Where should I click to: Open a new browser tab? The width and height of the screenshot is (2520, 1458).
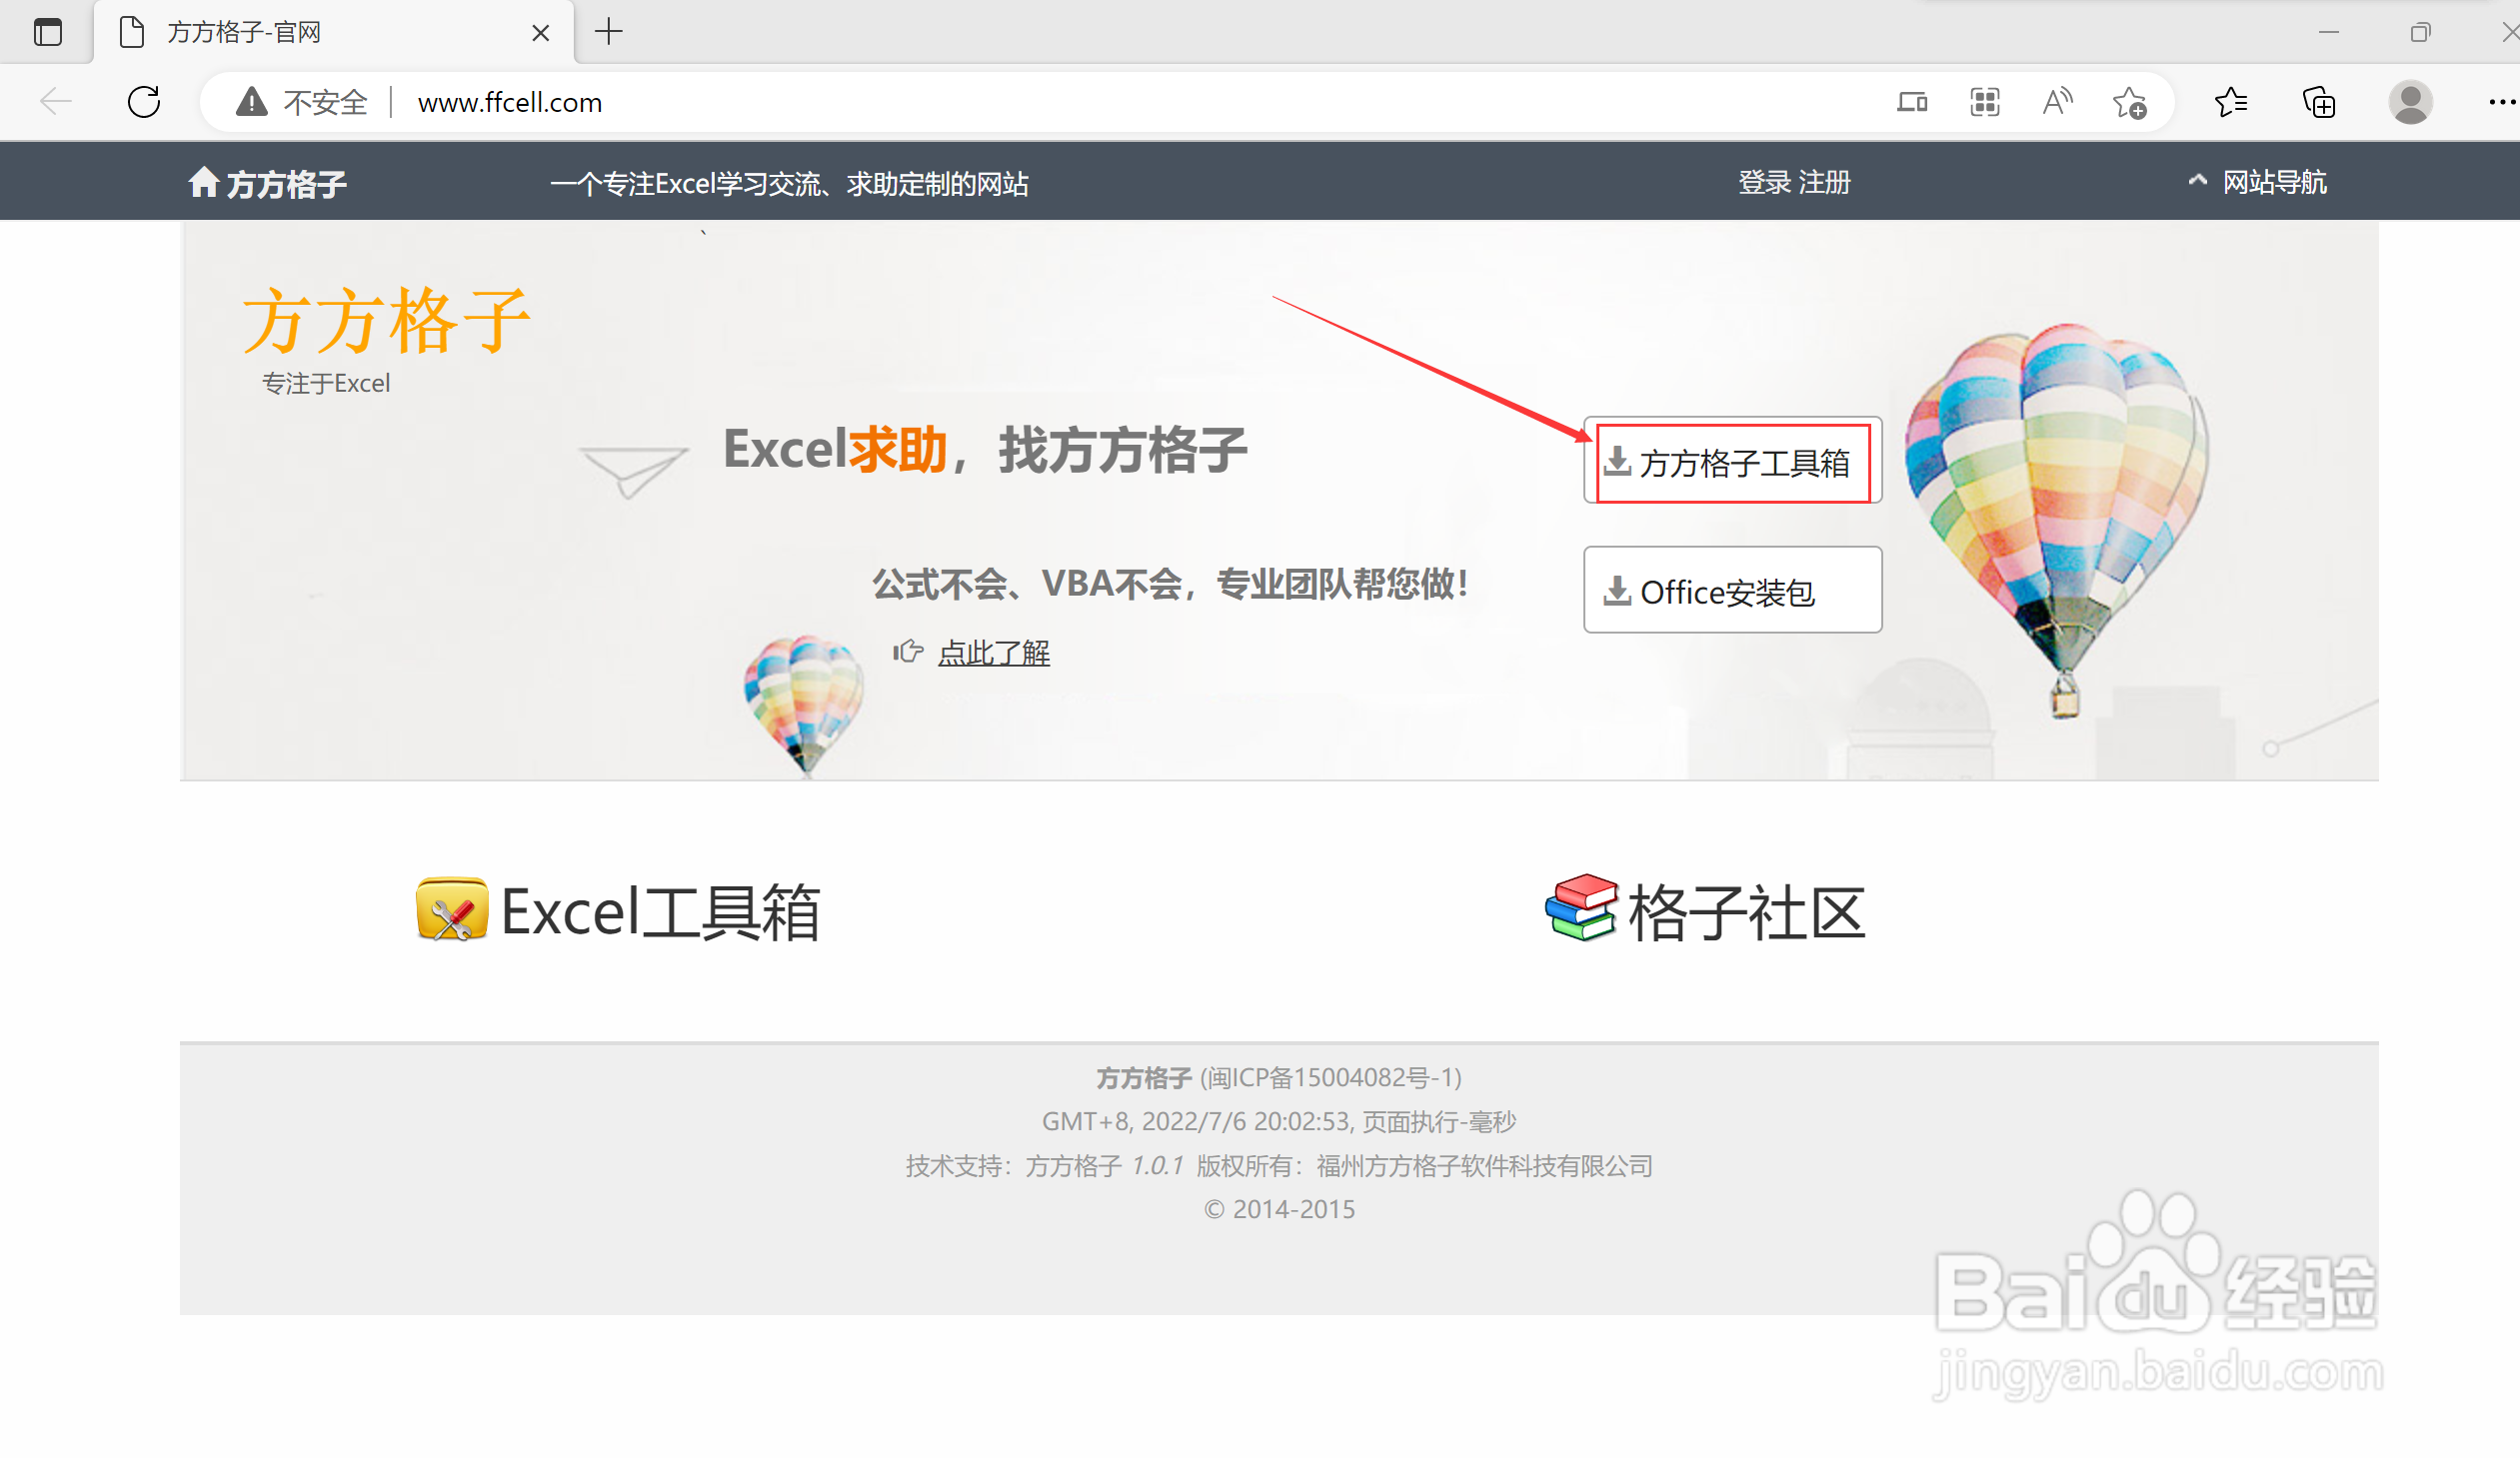(x=608, y=32)
